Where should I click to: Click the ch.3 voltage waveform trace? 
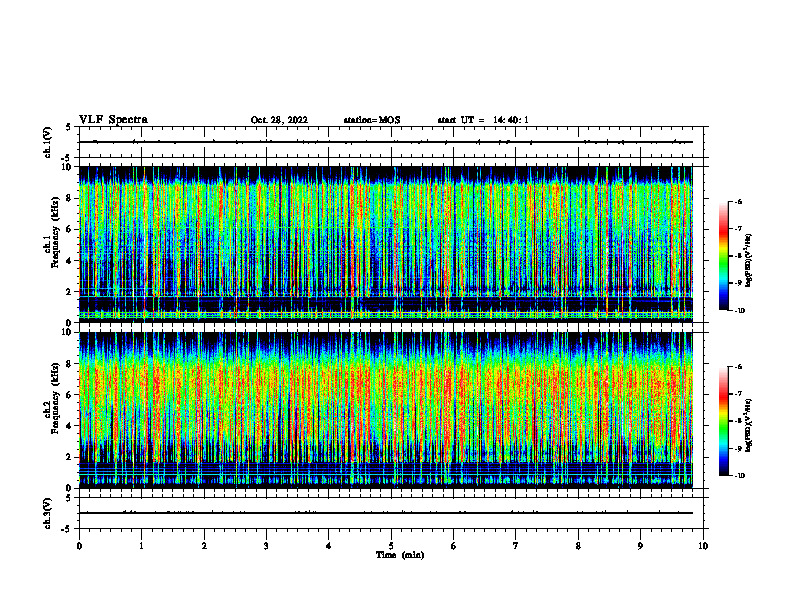[x=386, y=513]
